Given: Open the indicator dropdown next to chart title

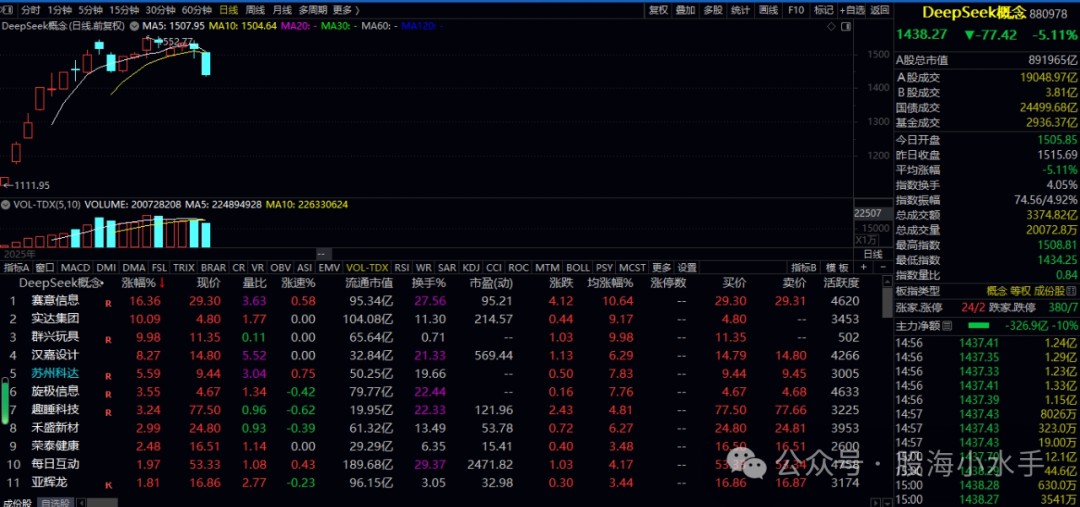Looking at the screenshot, I should [x=133, y=25].
